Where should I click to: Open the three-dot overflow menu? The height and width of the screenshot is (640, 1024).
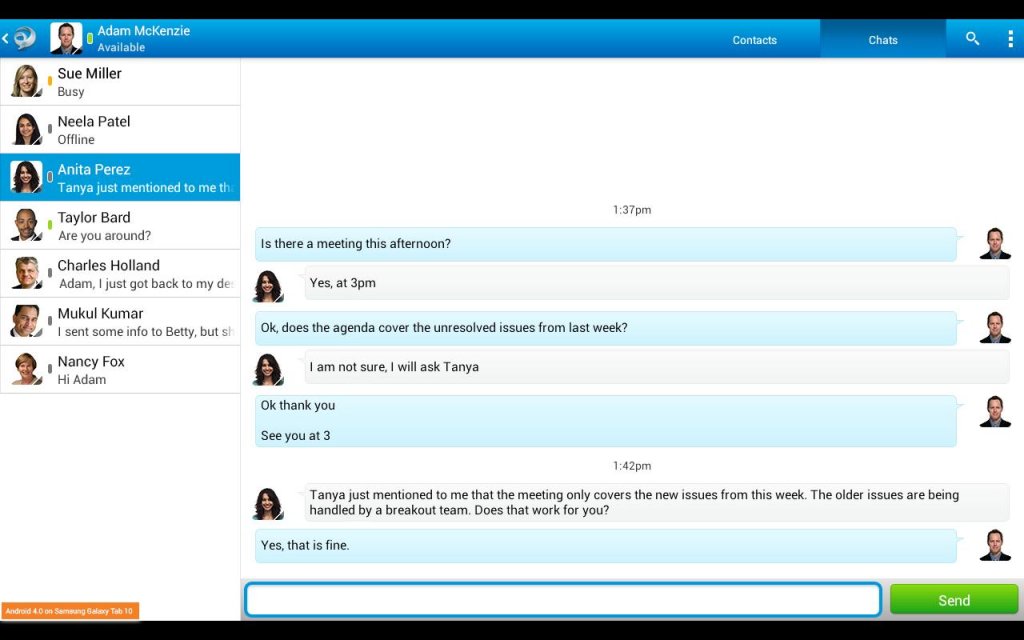(x=1010, y=39)
